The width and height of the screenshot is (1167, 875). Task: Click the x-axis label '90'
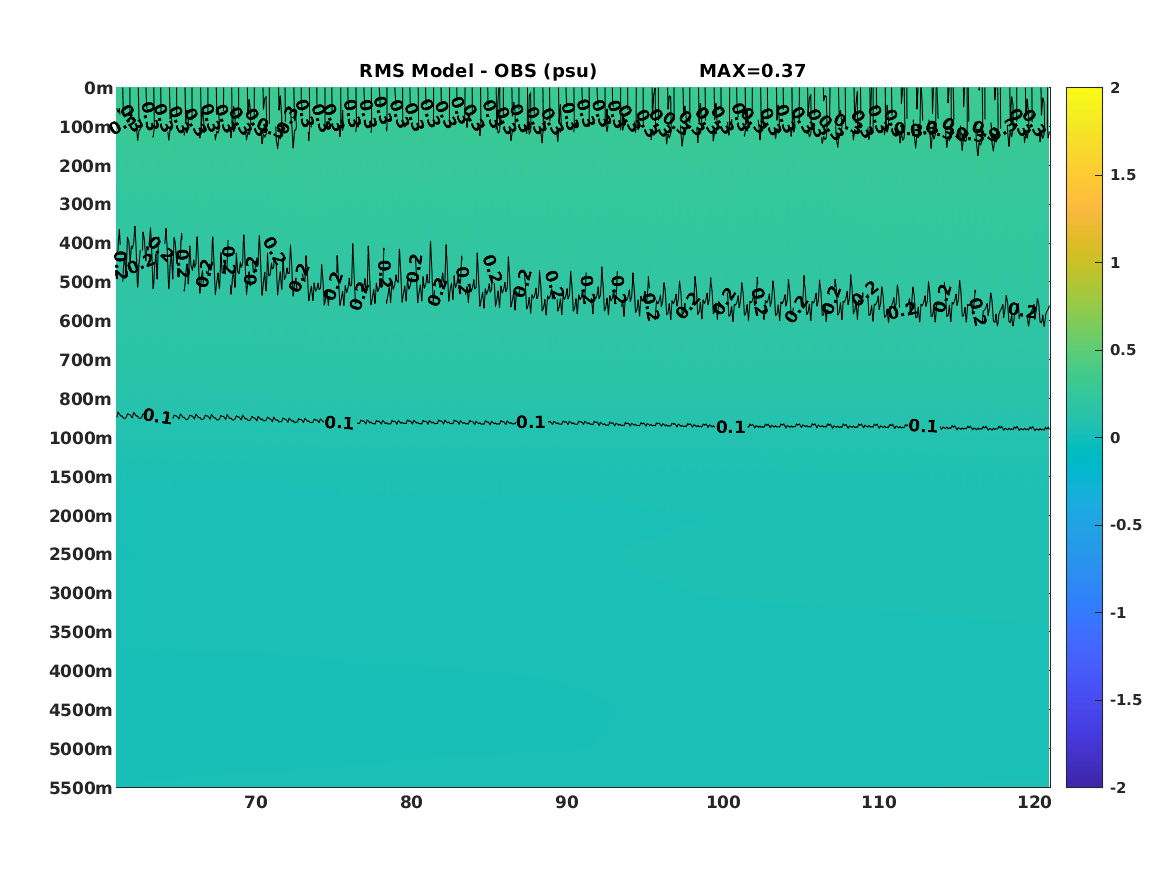[567, 803]
